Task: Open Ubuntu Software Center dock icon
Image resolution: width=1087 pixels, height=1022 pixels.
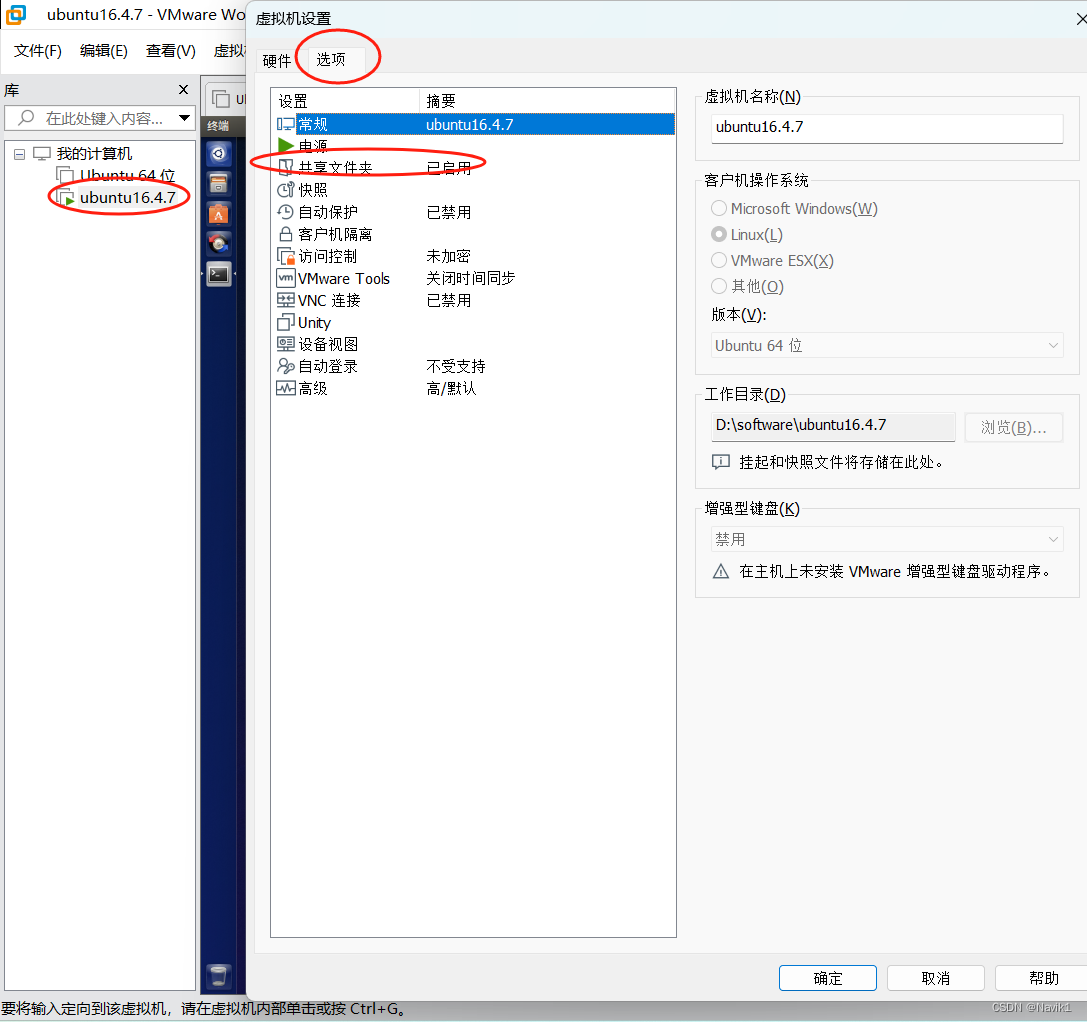Action: [219, 214]
